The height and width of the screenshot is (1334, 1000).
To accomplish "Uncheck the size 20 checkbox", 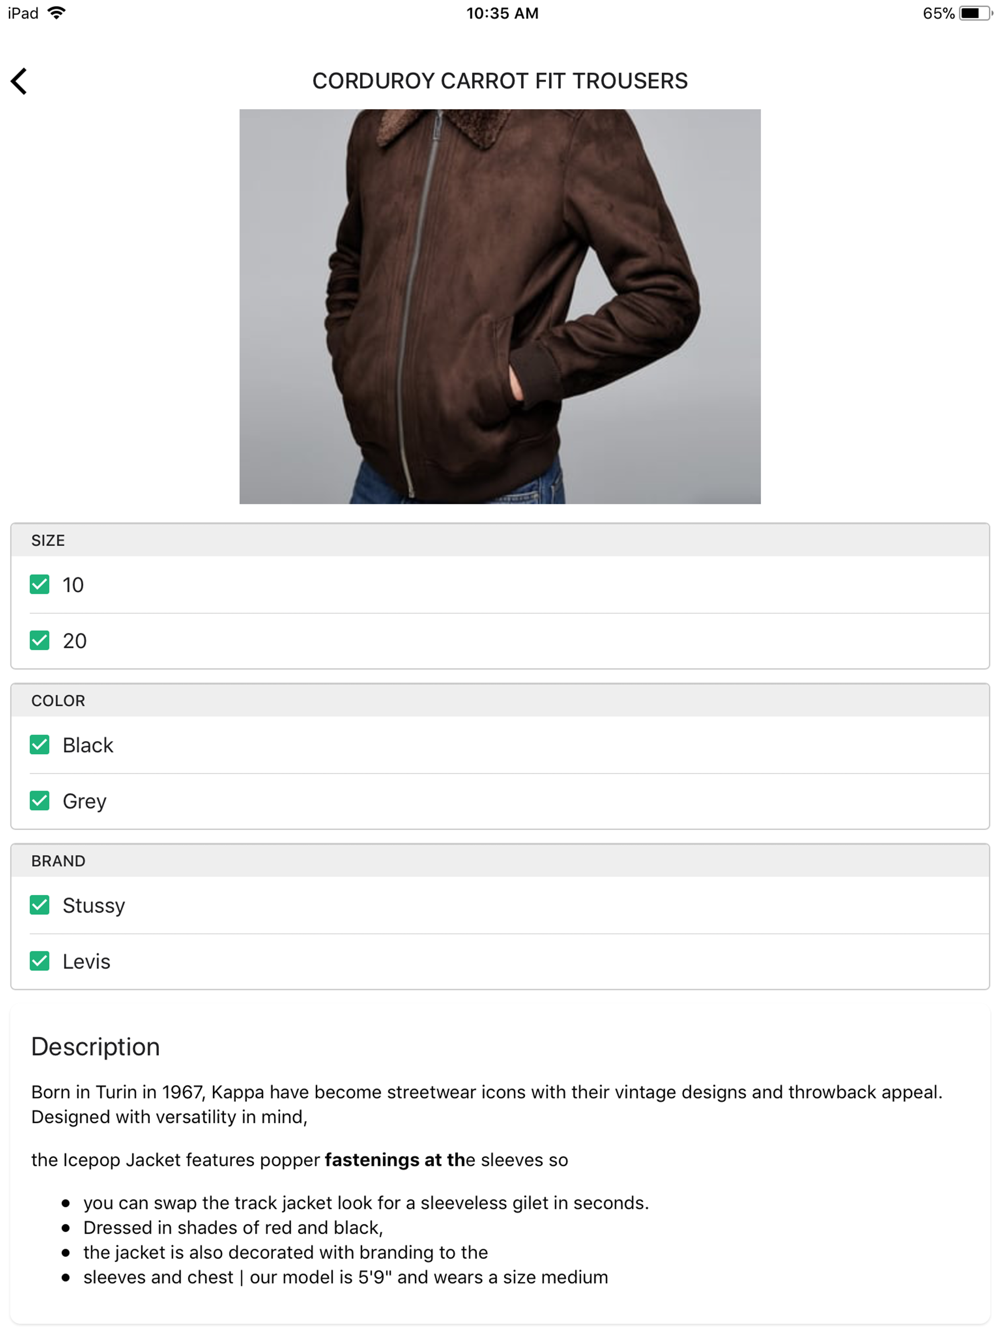I will [40, 641].
